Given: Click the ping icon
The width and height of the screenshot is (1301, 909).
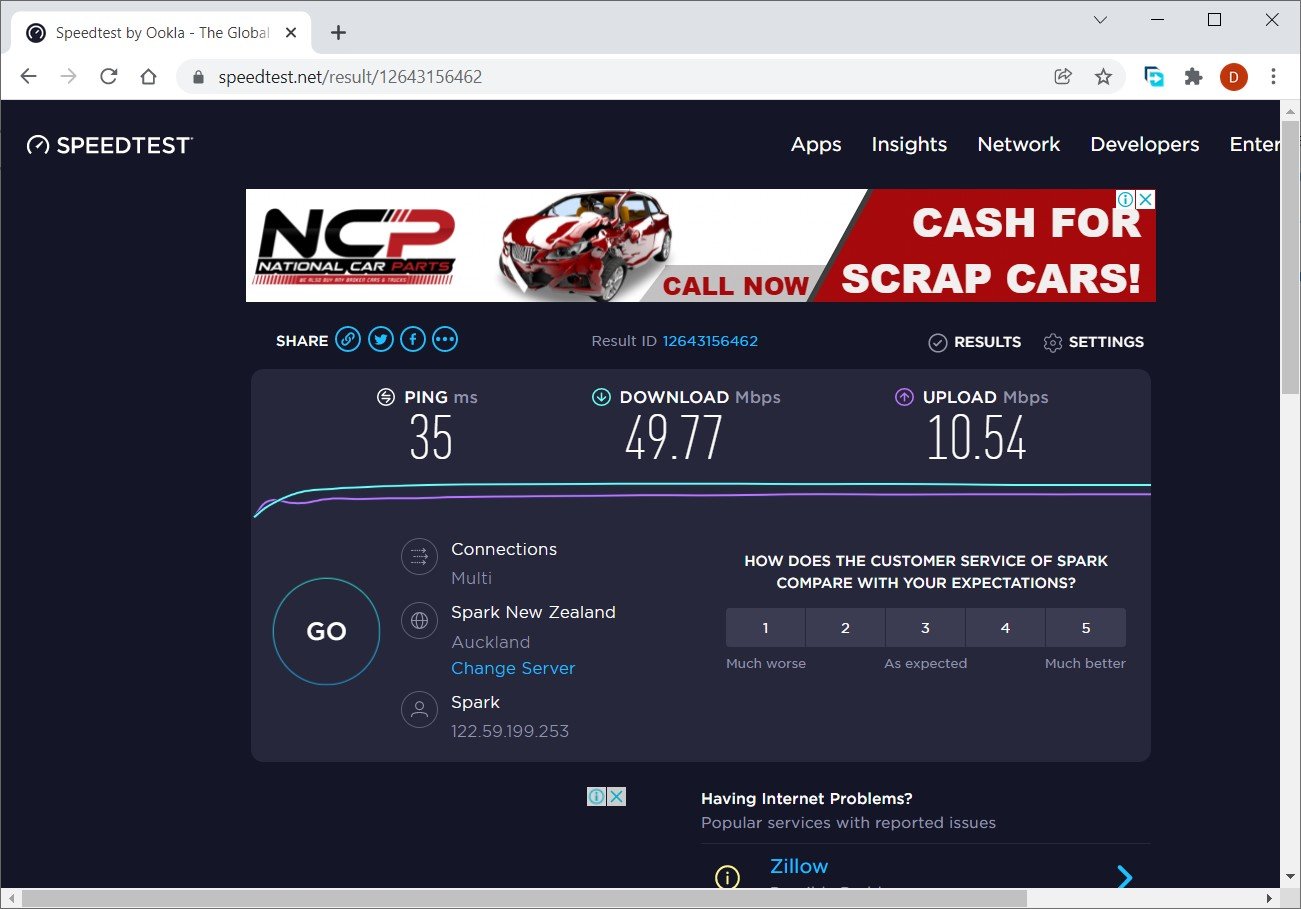Looking at the screenshot, I should point(385,397).
